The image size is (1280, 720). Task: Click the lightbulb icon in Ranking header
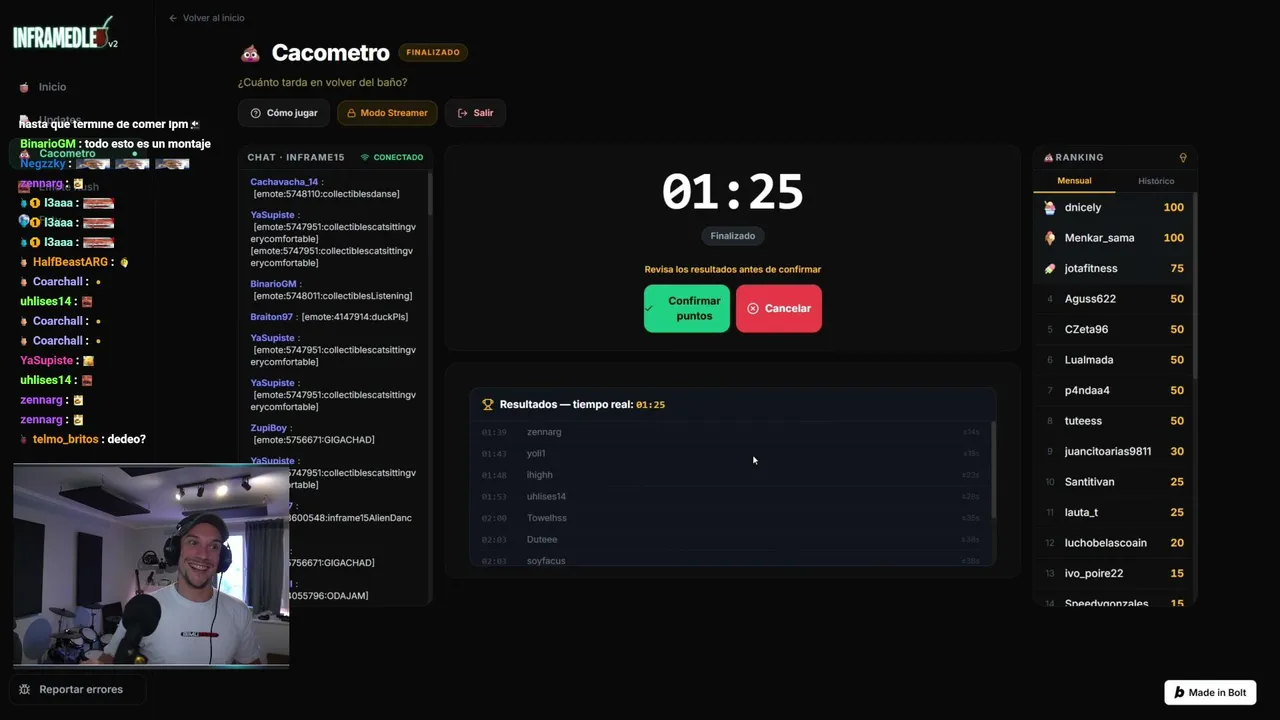(1183, 157)
